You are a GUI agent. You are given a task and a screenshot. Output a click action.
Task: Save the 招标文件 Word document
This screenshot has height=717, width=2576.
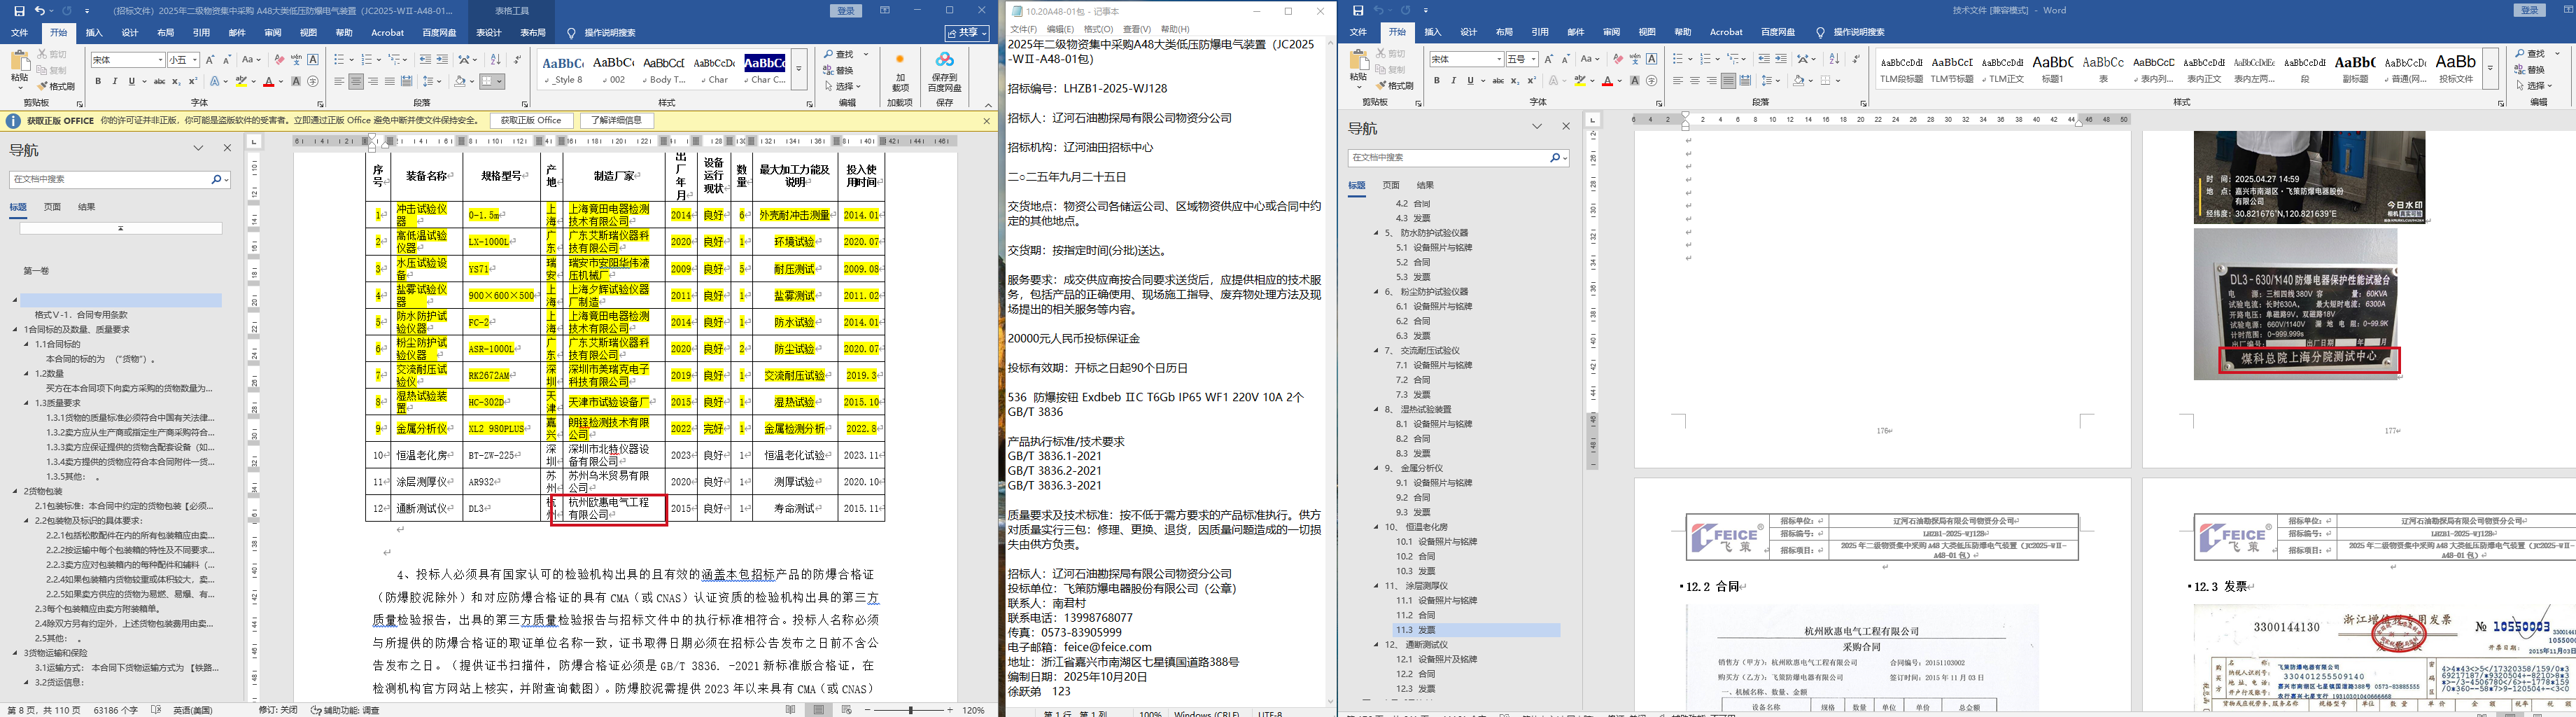pos(19,11)
